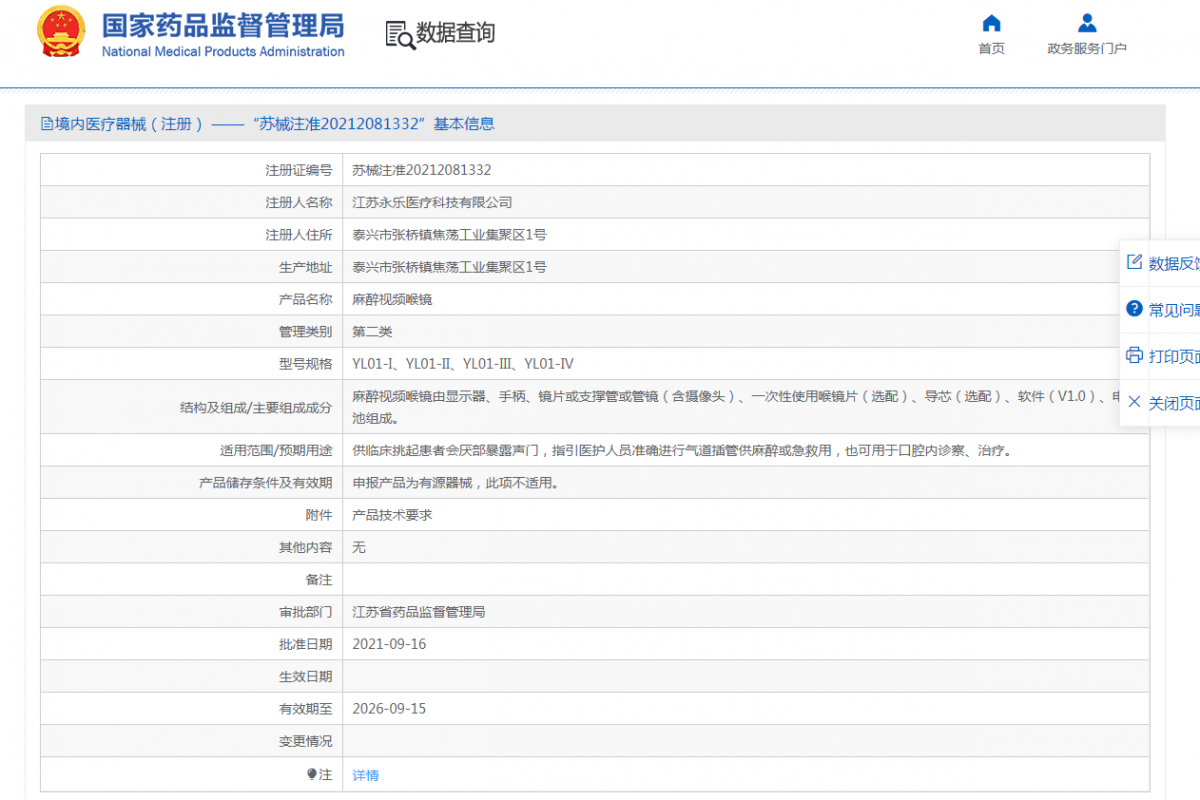Open the 详情 details link

365,775
